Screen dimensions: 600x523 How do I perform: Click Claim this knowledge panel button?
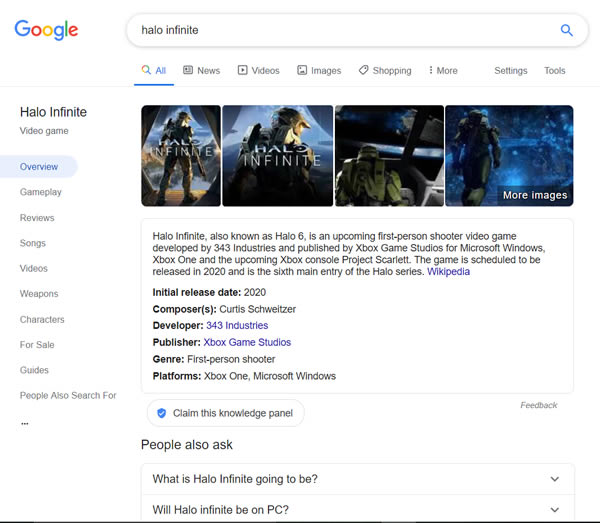(226, 413)
